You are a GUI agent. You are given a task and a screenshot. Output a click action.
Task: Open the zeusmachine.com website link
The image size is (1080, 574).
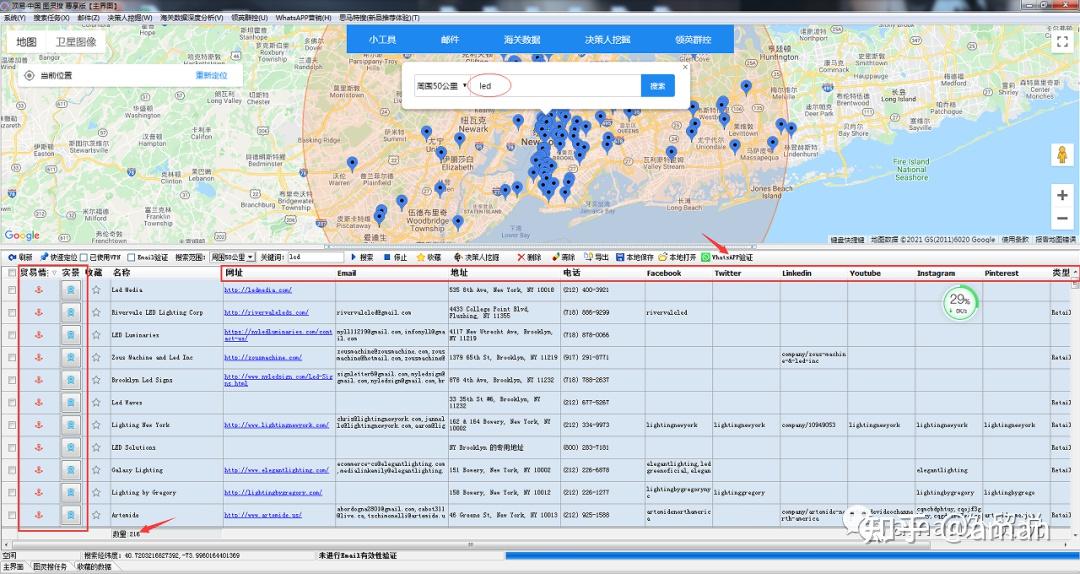[262, 358]
